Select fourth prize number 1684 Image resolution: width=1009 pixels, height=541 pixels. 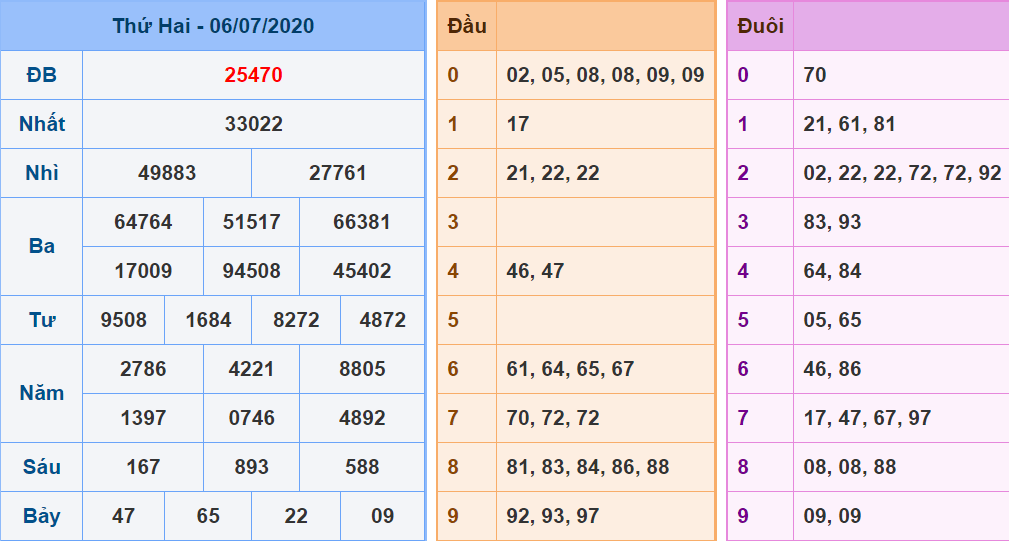coord(208,320)
